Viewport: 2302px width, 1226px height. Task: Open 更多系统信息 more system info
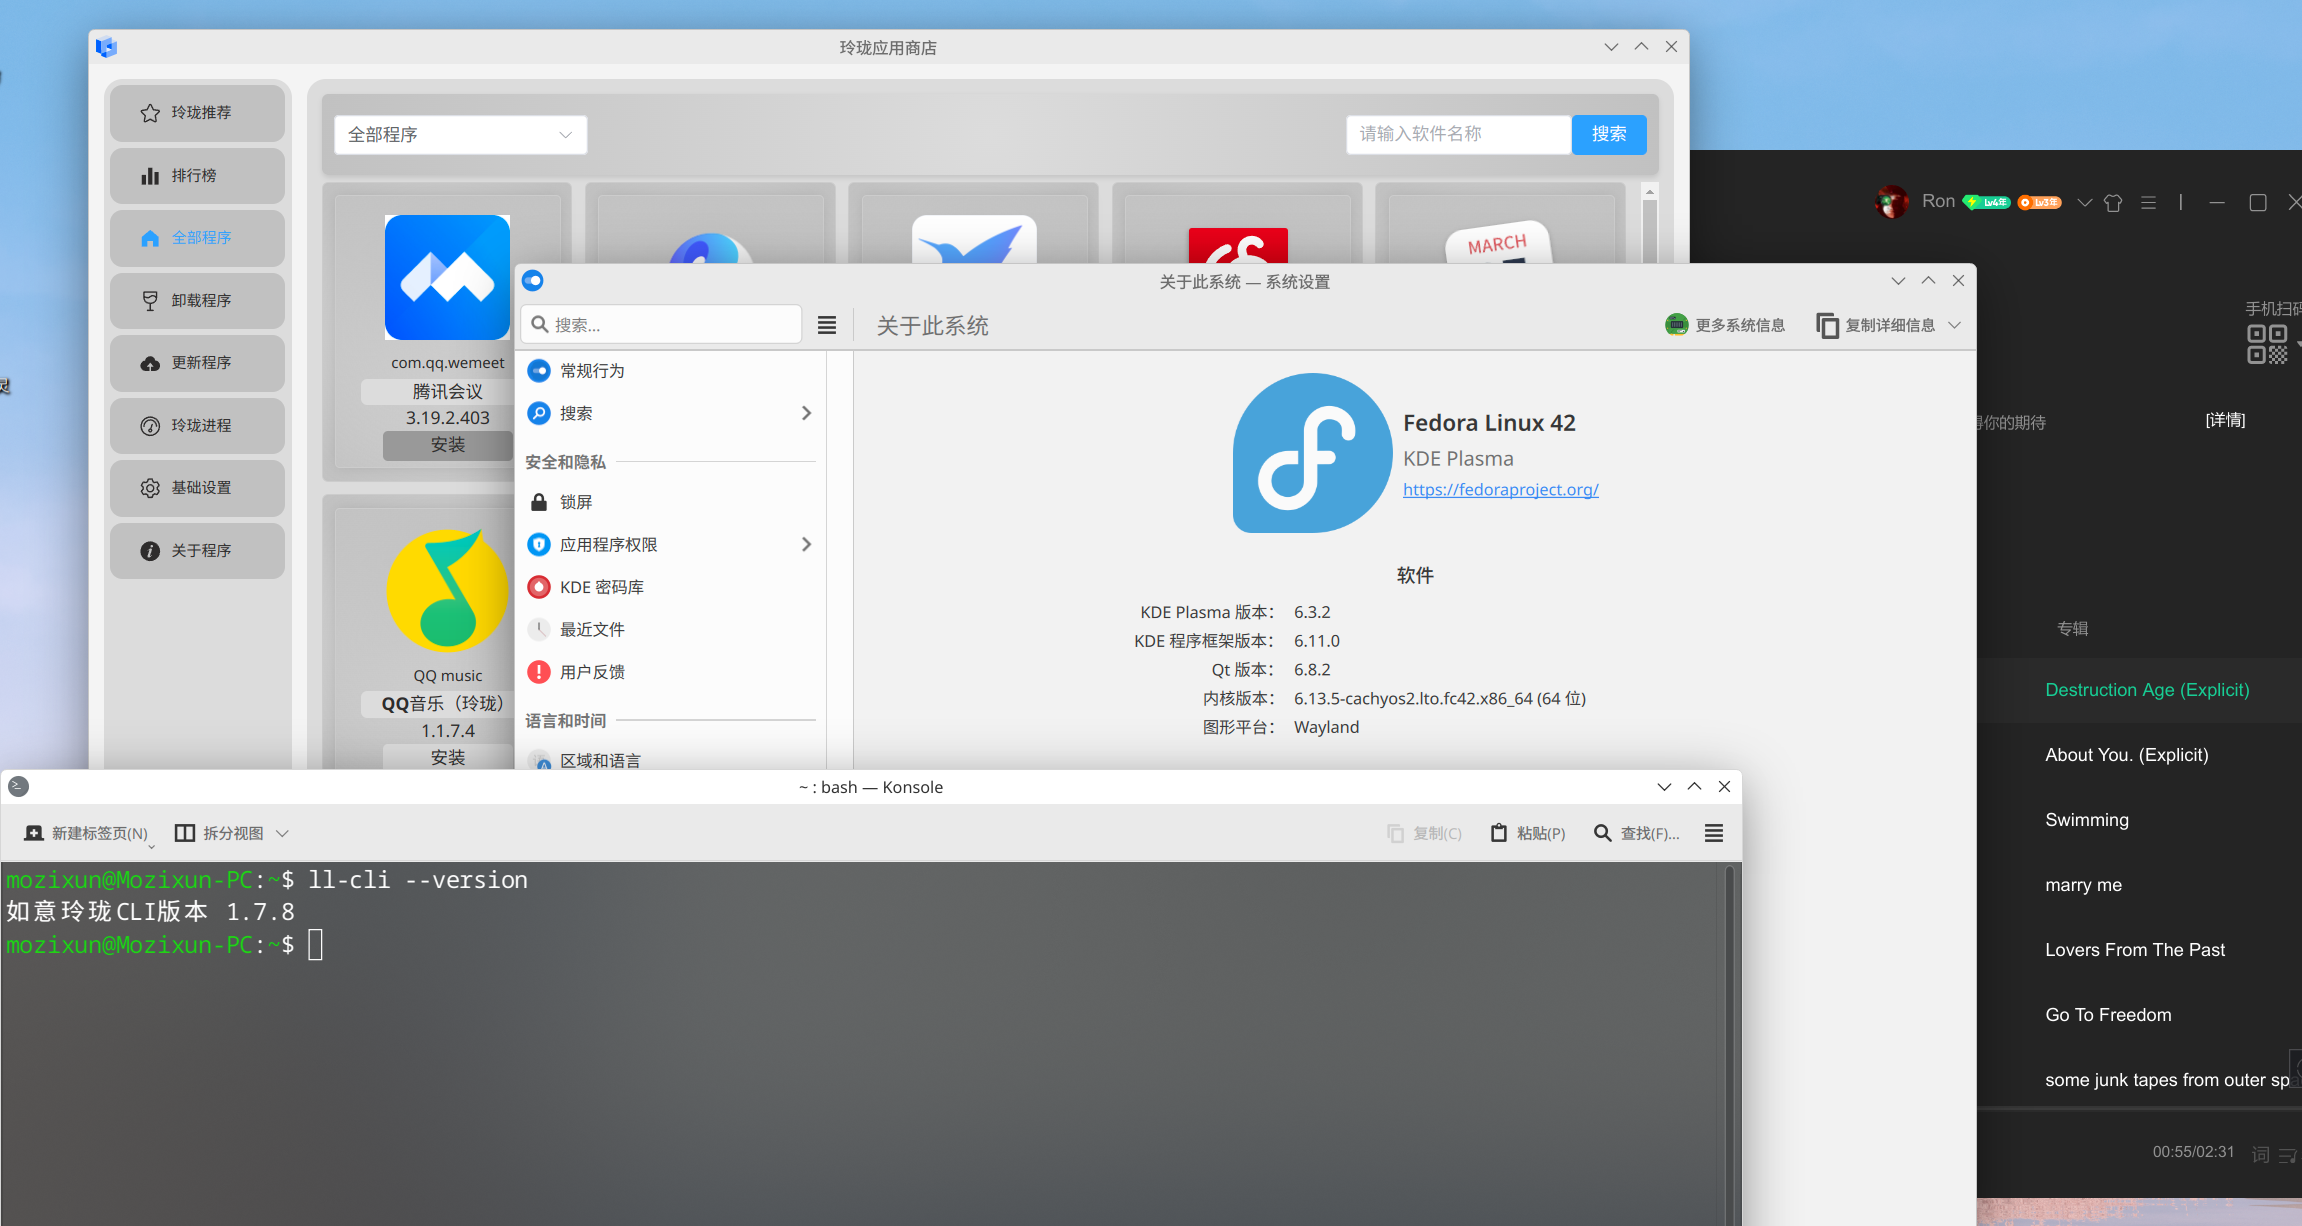coord(1725,325)
